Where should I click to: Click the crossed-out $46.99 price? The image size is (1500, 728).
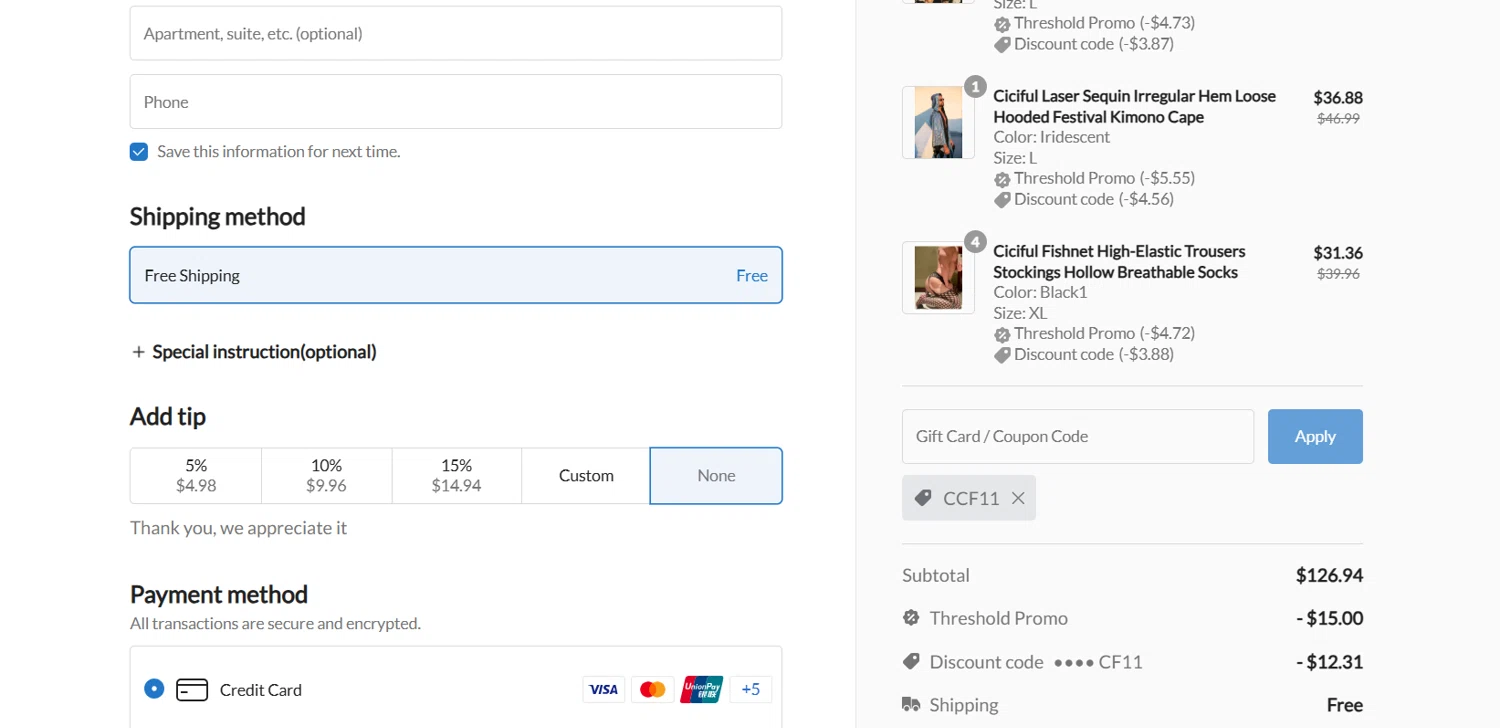[x=1338, y=118]
